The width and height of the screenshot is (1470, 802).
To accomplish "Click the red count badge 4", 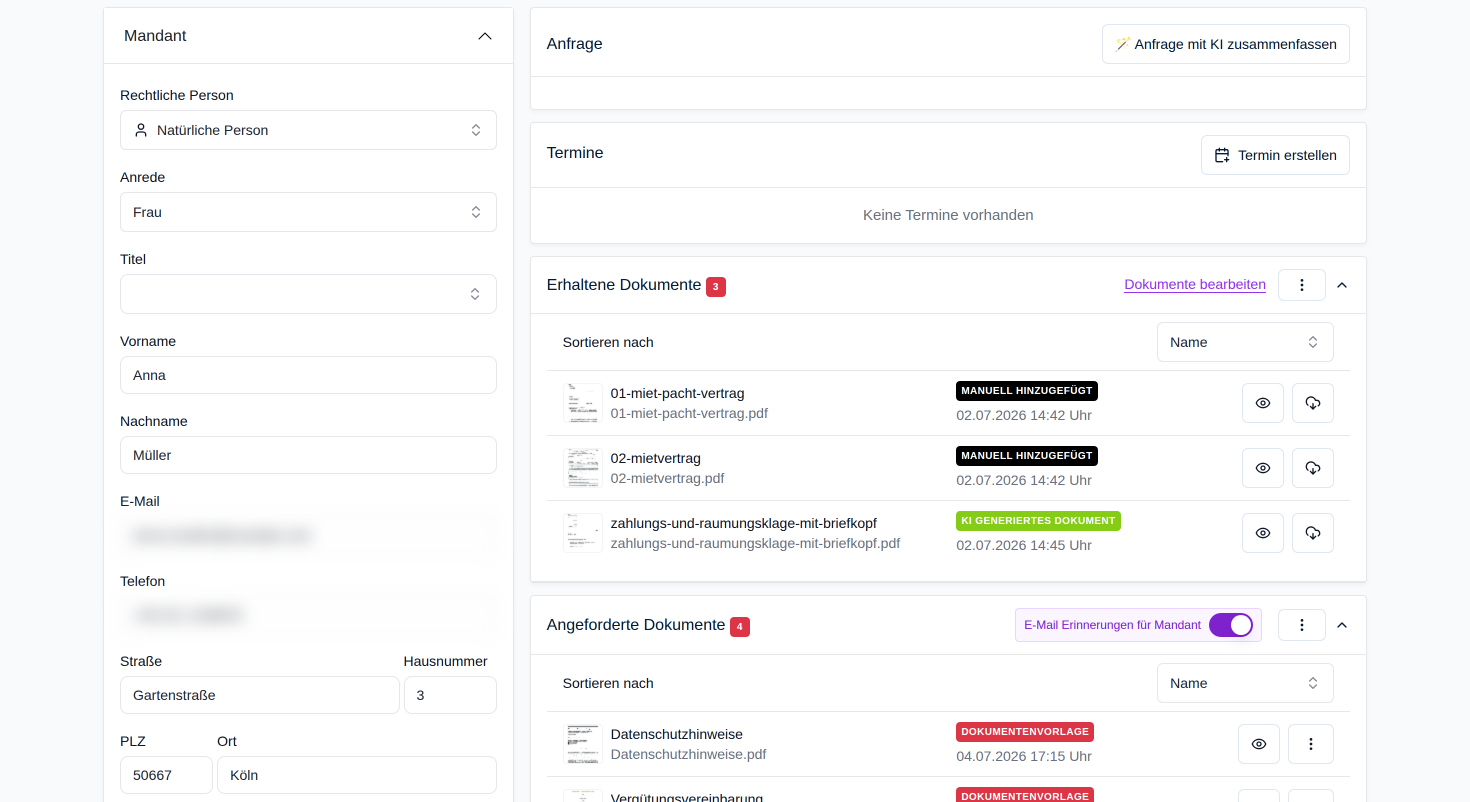I will [x=740, y=627].
